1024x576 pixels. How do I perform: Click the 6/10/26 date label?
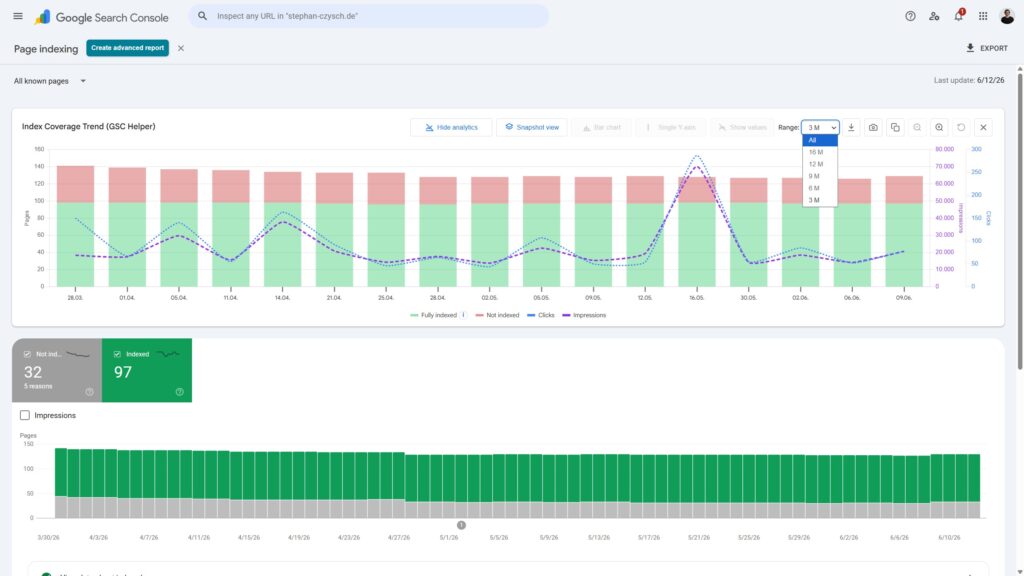(x=949, y=537)
